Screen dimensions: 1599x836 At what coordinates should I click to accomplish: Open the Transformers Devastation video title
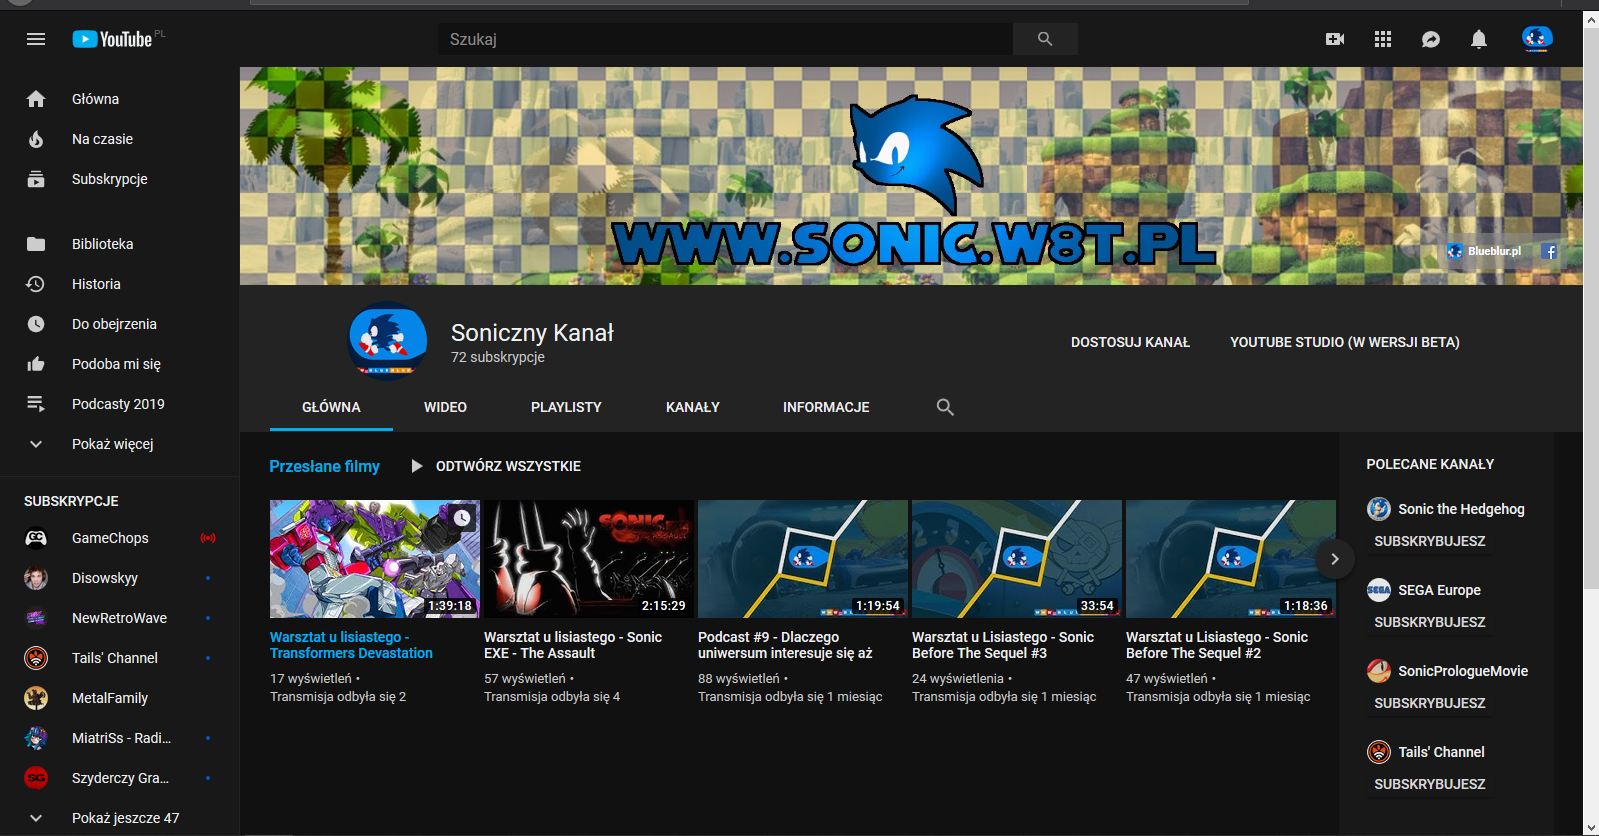(351, 645)
